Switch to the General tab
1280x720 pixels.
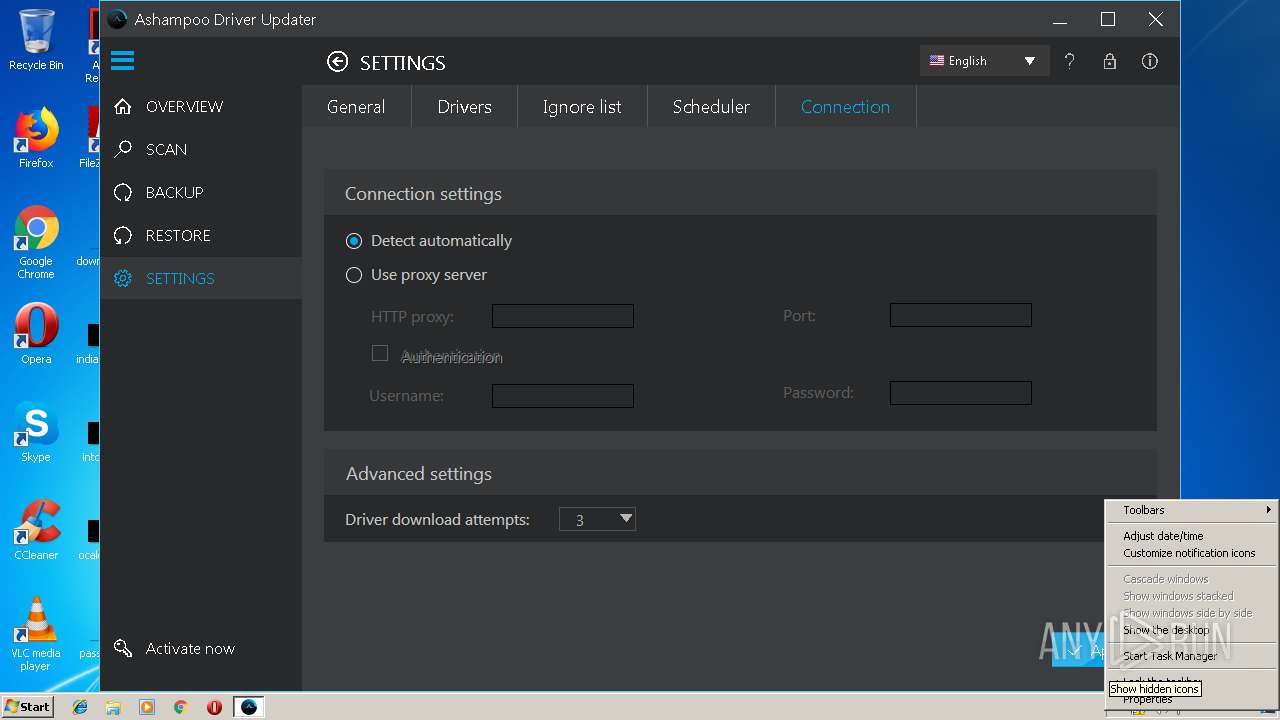pos(356,106)
